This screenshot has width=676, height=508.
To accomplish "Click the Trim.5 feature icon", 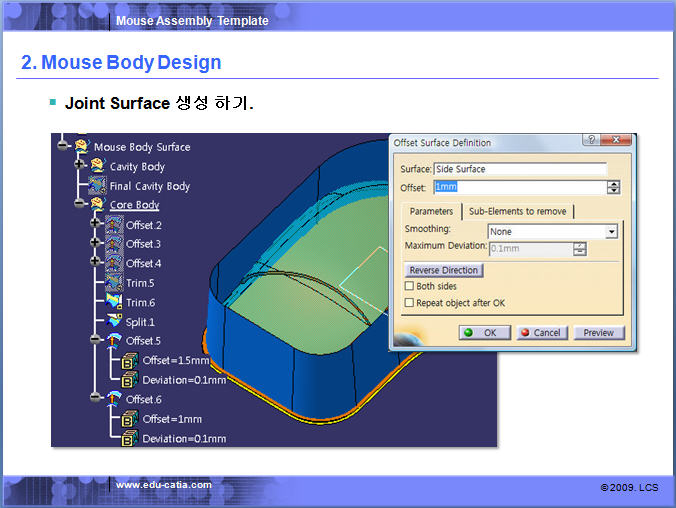I will [113, 283].
